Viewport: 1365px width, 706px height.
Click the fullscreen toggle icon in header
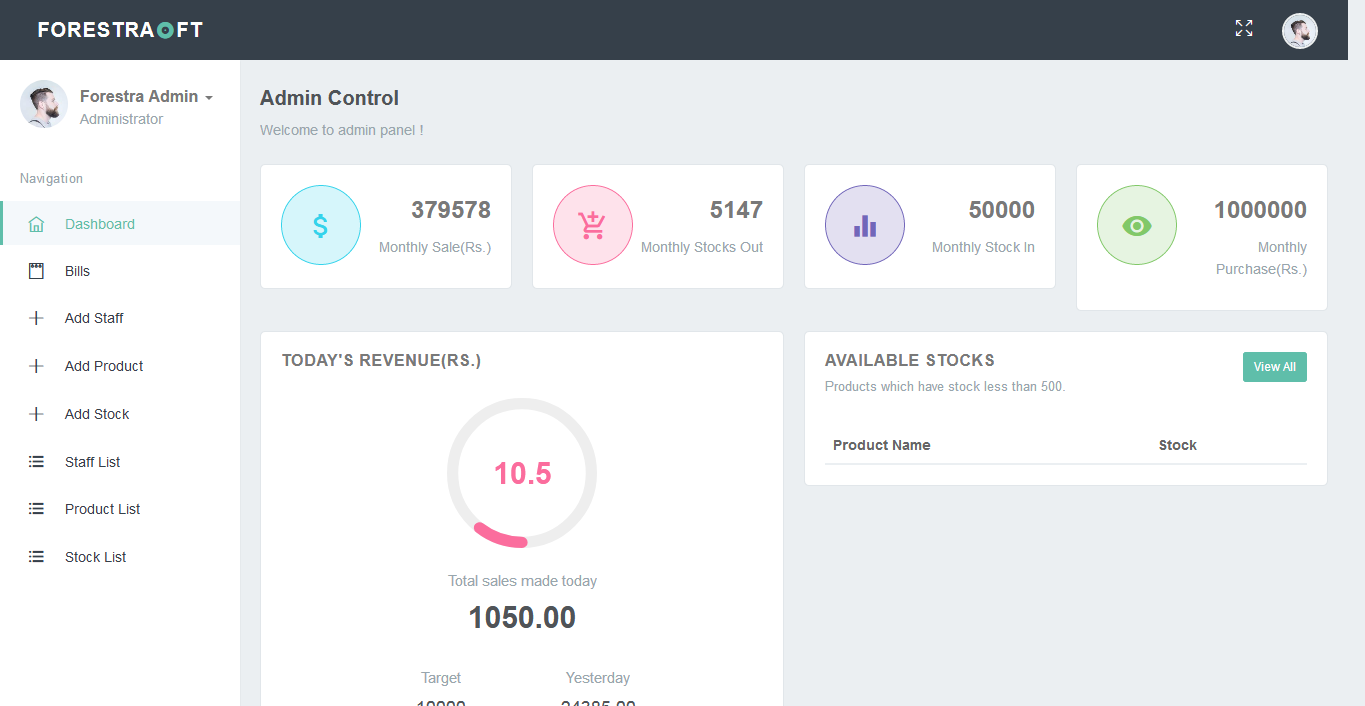click(1243, 29)
